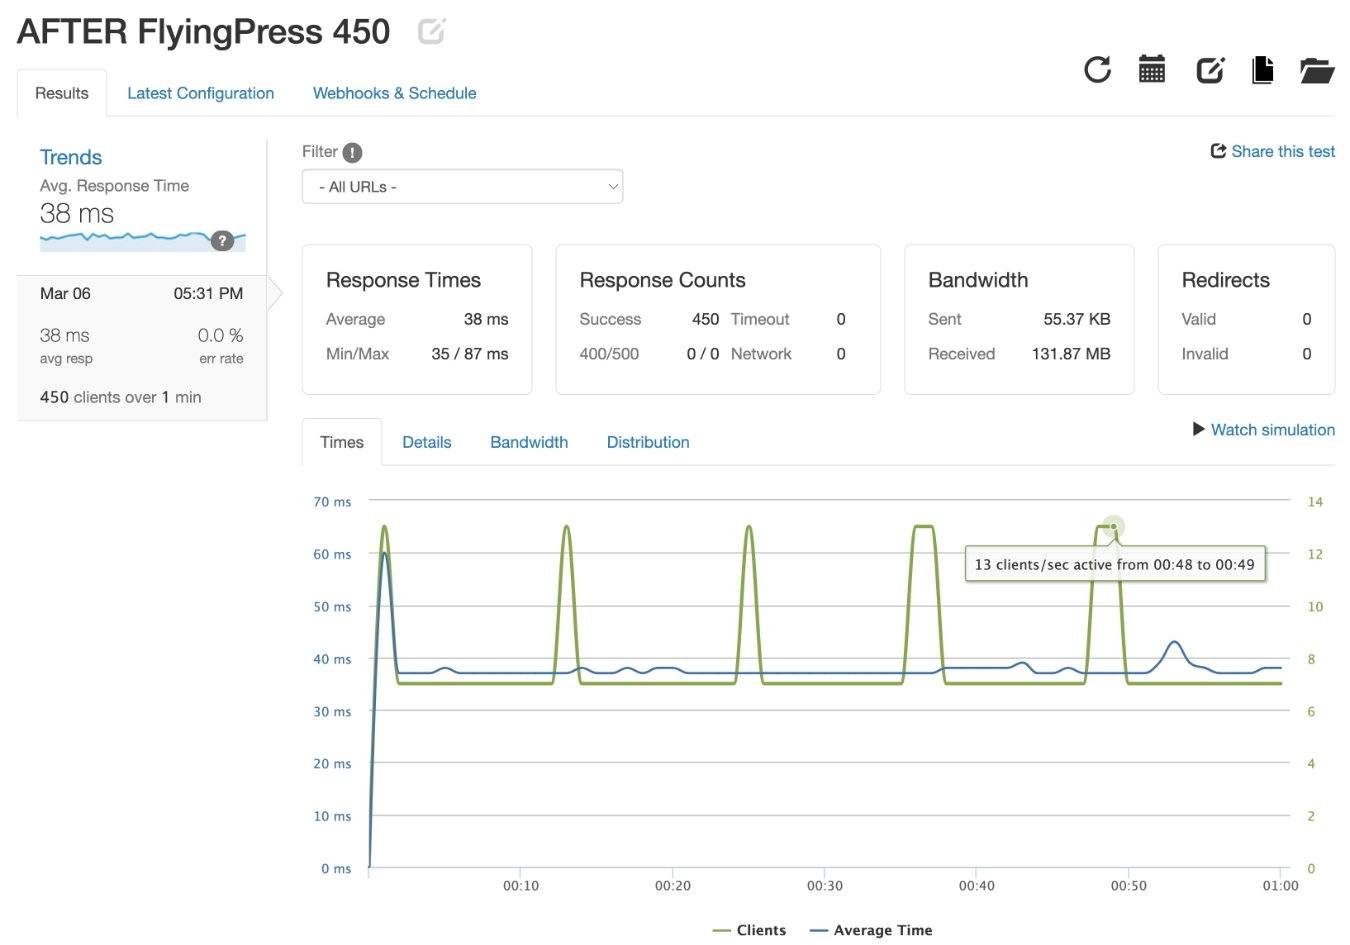Switch to the Results tab
The height and width of the screenshot is (945, 1350).
coord(62,93)
